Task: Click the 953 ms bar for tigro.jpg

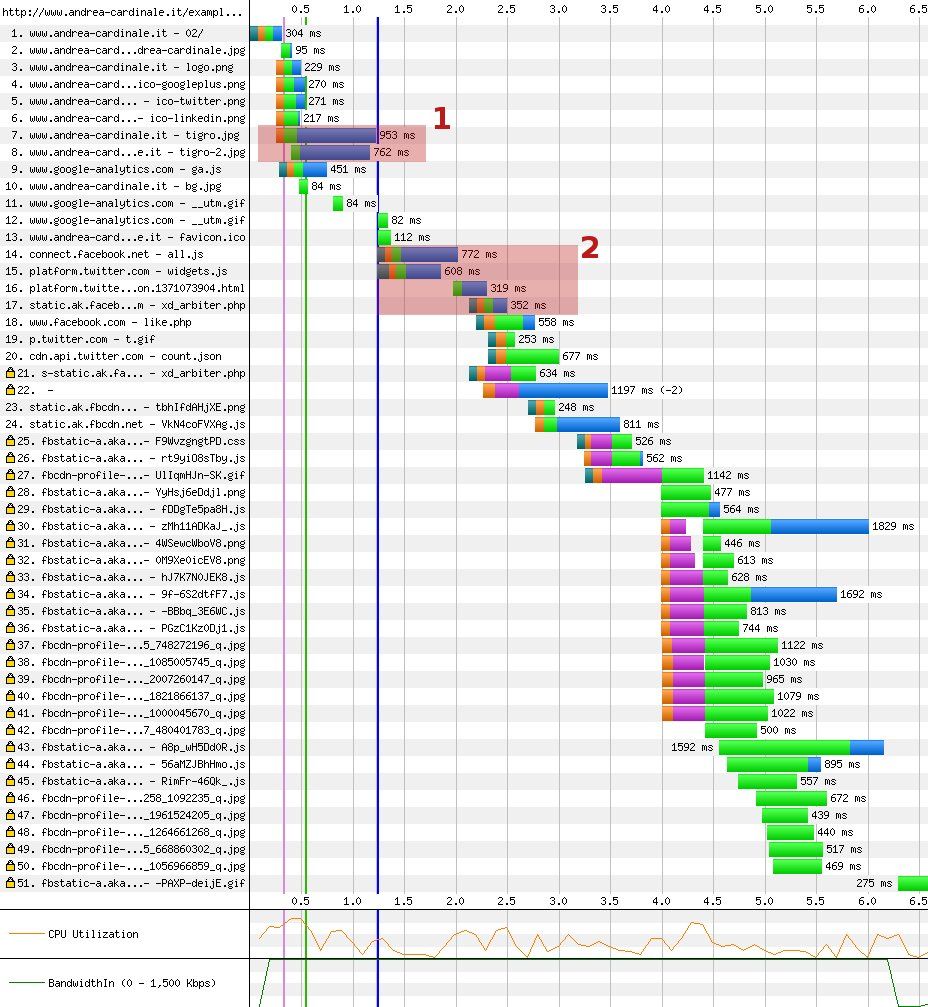Action: point(335,135)
